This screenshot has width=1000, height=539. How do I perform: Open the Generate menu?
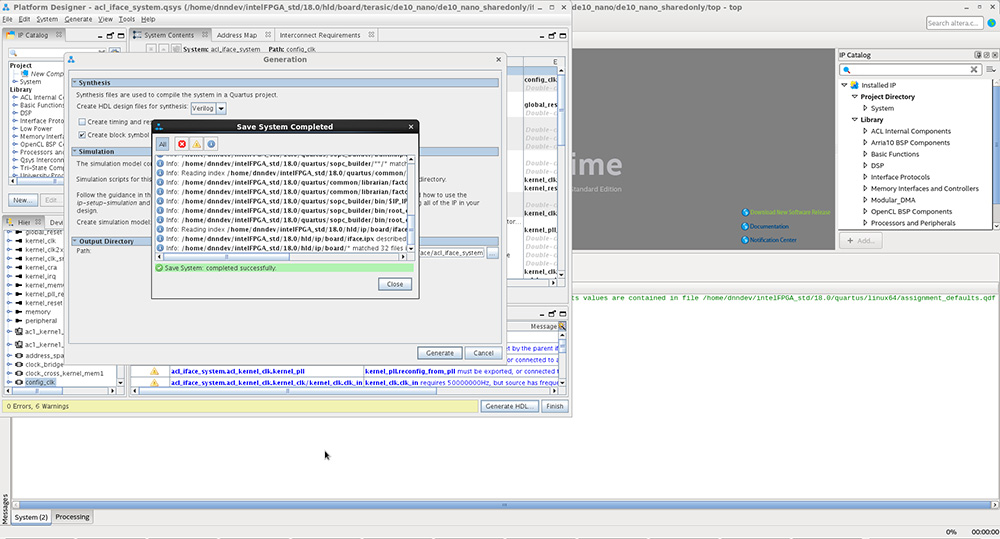coord(78,19)
